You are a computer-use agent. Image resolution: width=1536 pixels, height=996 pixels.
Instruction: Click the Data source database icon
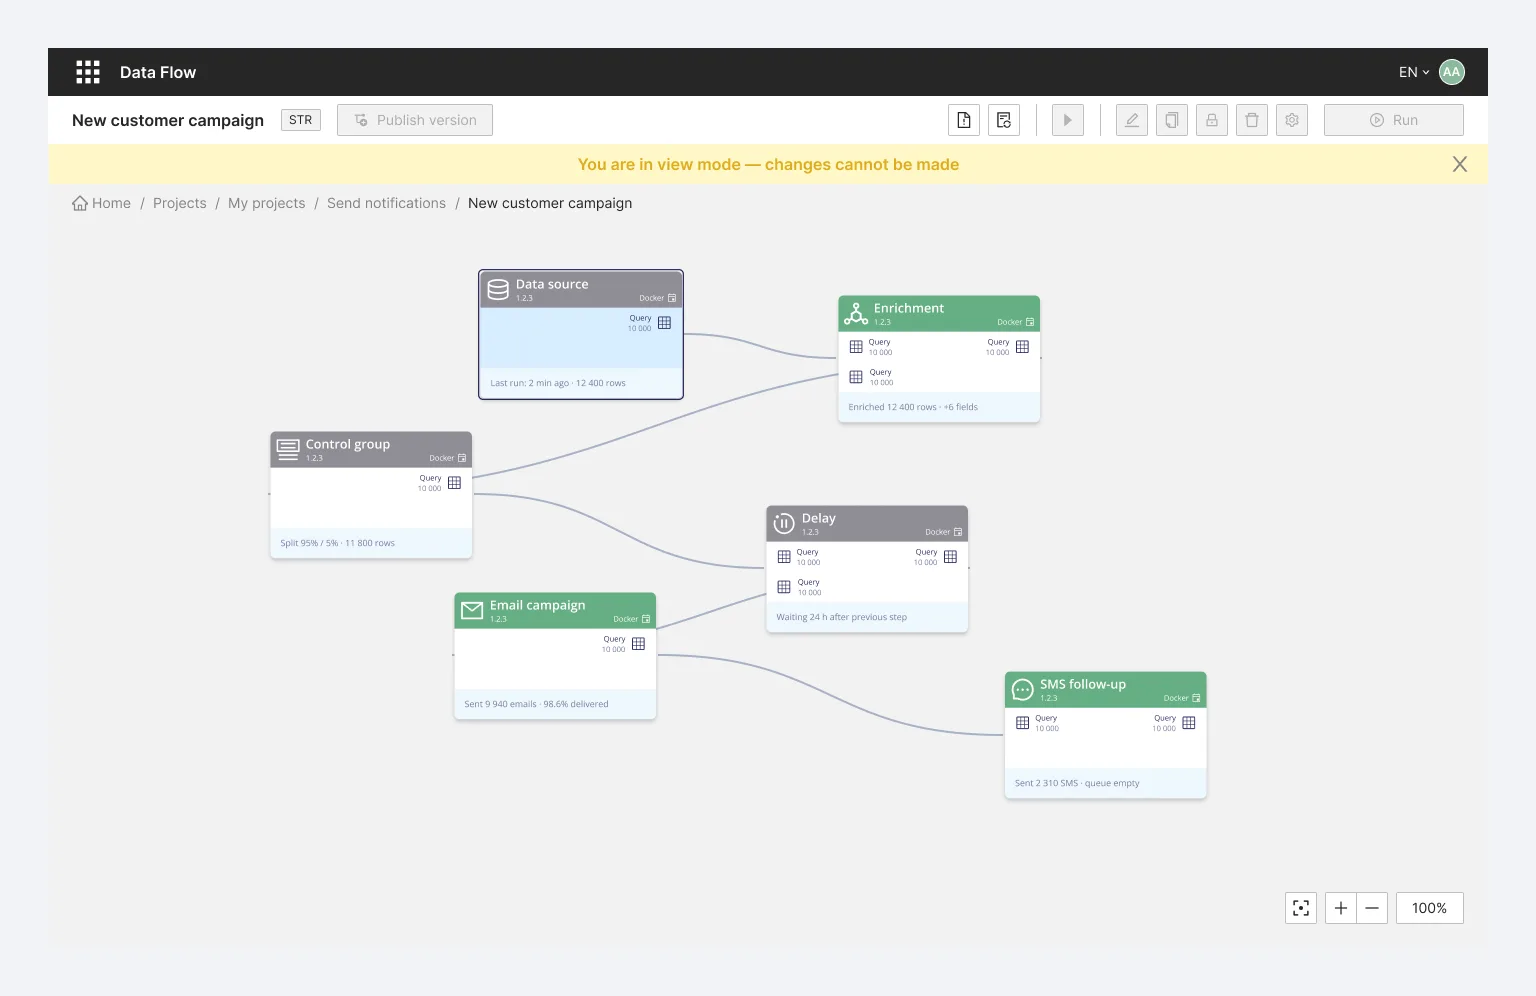pyautogui.click(x=498, y=290)
